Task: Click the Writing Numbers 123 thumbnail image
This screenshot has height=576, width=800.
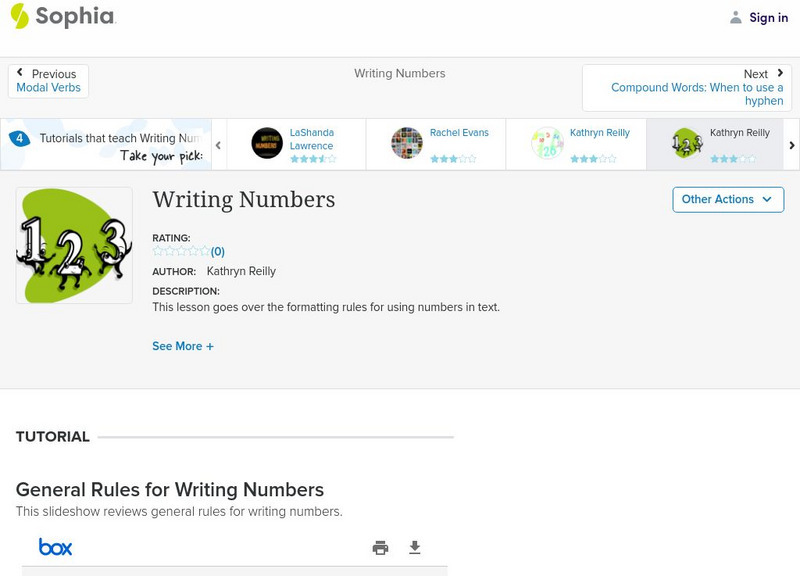Action: 74,245
